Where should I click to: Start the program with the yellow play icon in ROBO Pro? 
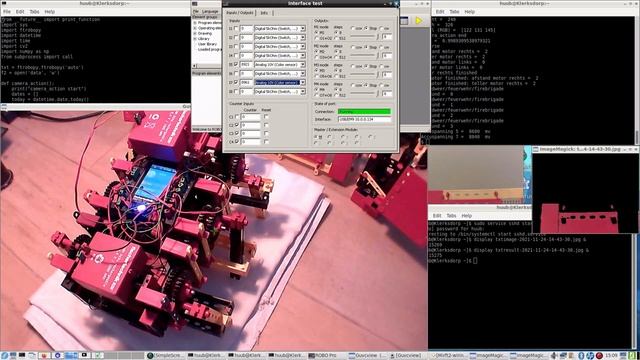pyautogui.click(x=419, y=21)
